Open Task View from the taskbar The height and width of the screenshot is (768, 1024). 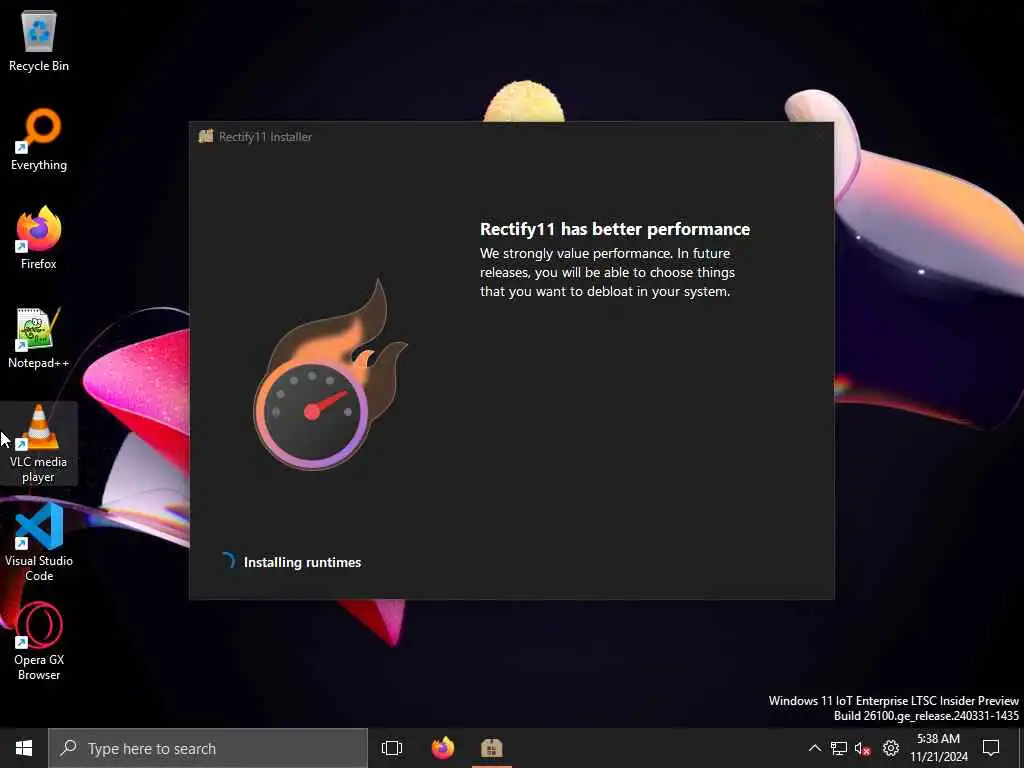point(392,748)
